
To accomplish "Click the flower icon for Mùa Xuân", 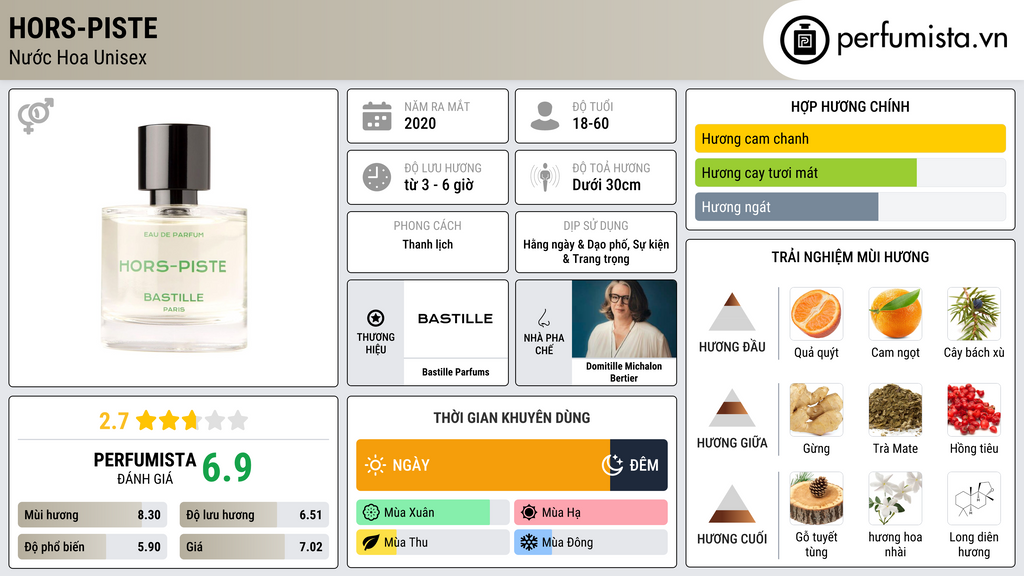I will [x=371, y=513].
